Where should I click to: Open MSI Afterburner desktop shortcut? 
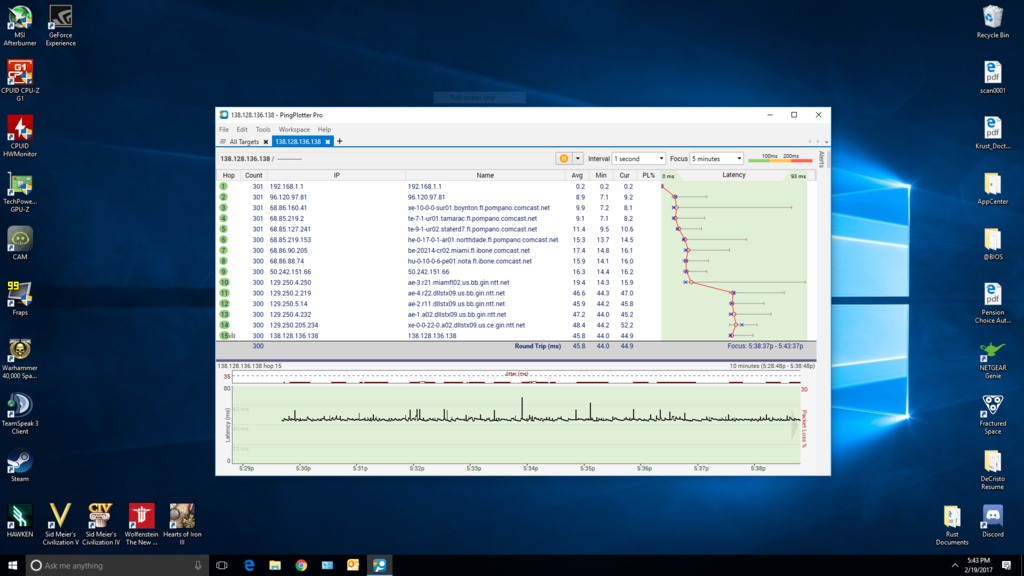20,25
